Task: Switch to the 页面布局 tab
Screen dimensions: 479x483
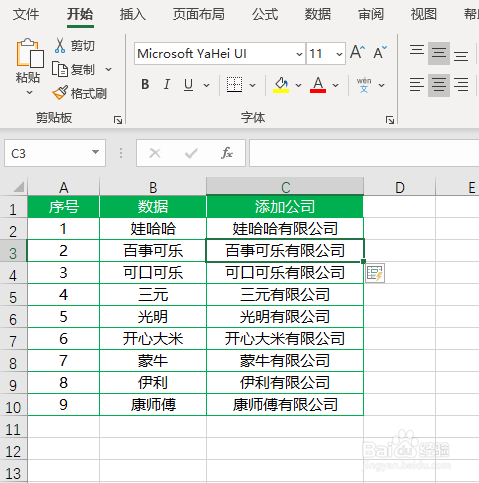Action: coord(199,14)
